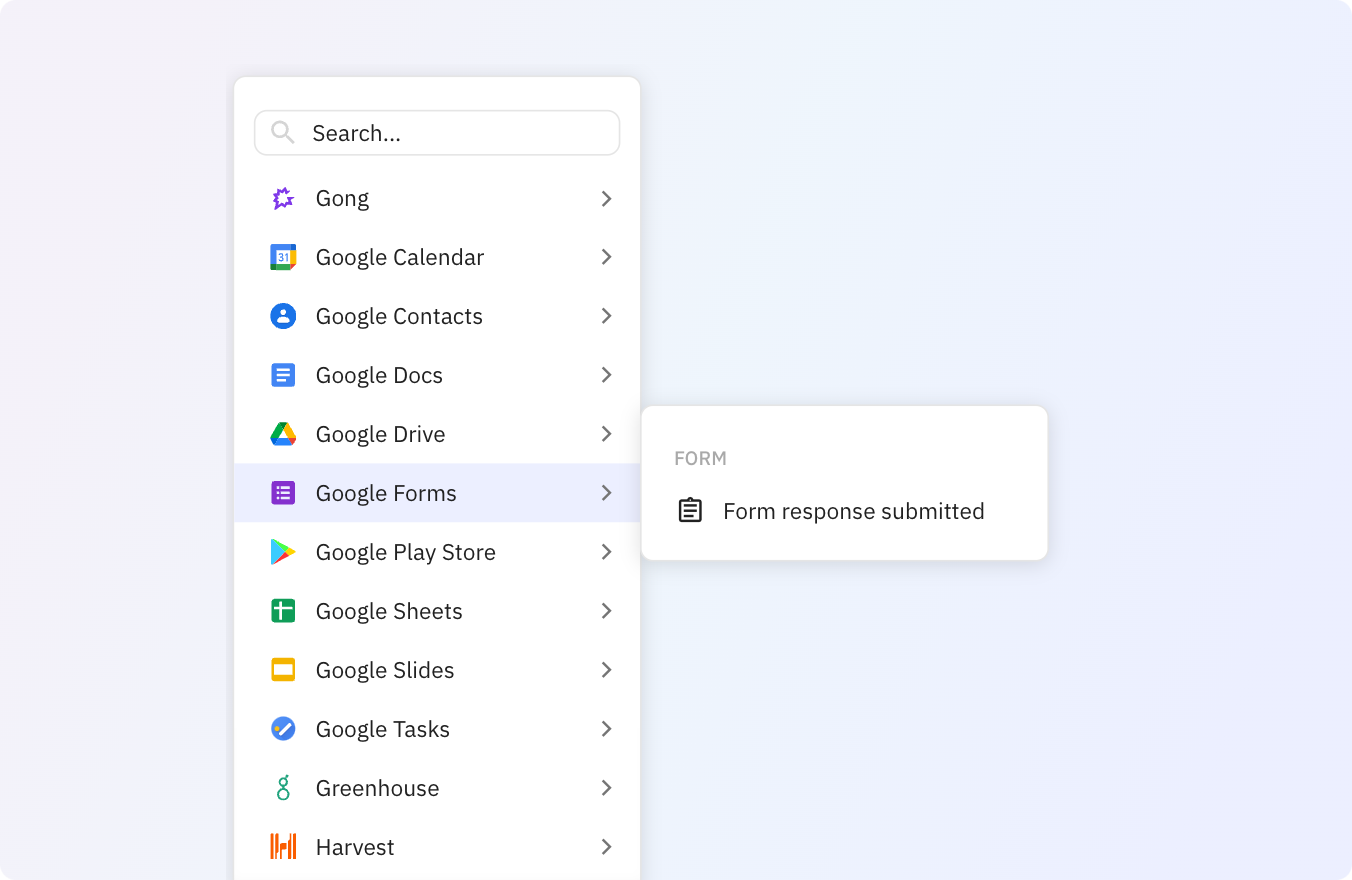Choose Google Contacts from the list
The width and height of the screenshot is (1352, 880).
pyautogui.click(x=437, y=316)
